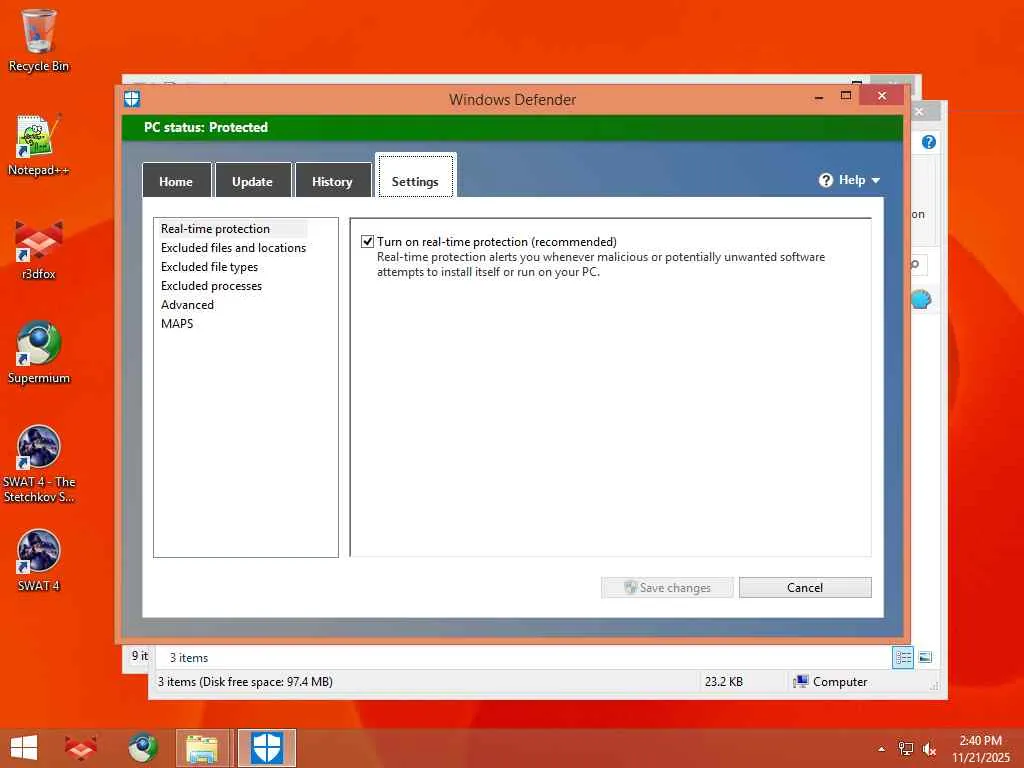Click the network icon in the system tray
Viewport: 1024px width, 768px height.
pyautogui.click(x=906, y=749)
